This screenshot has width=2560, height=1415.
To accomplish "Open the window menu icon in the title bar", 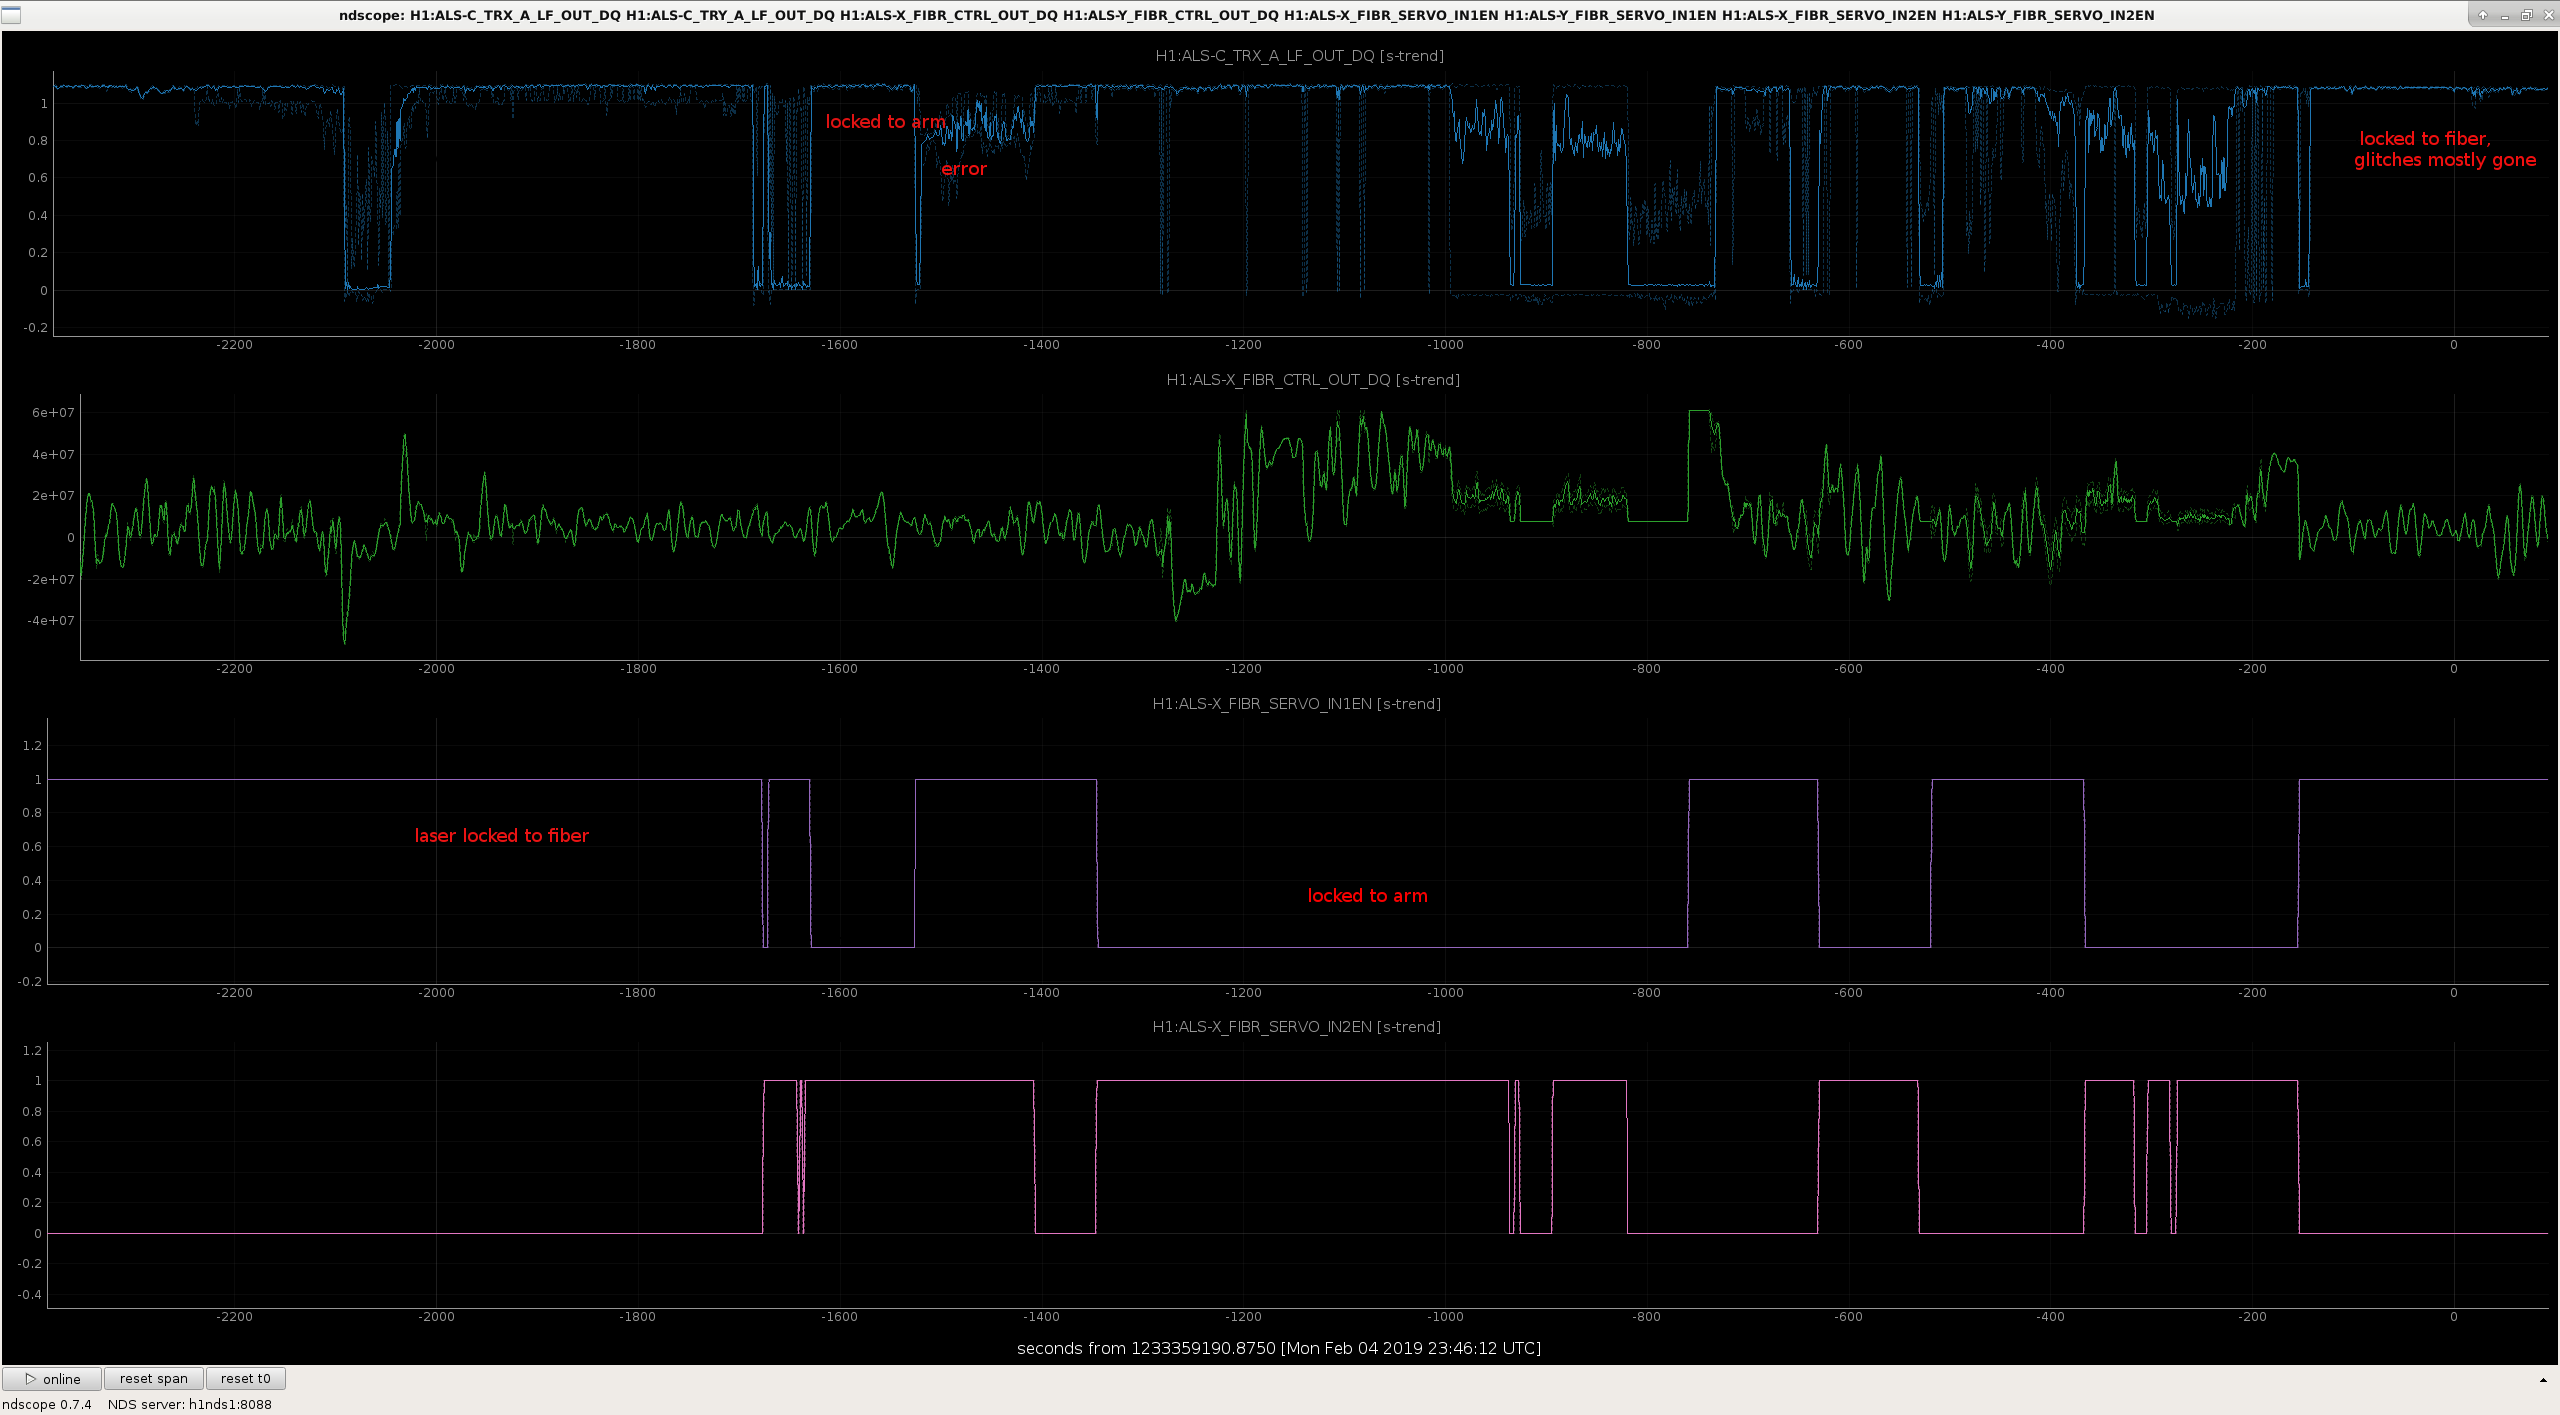I will [11, 15].
